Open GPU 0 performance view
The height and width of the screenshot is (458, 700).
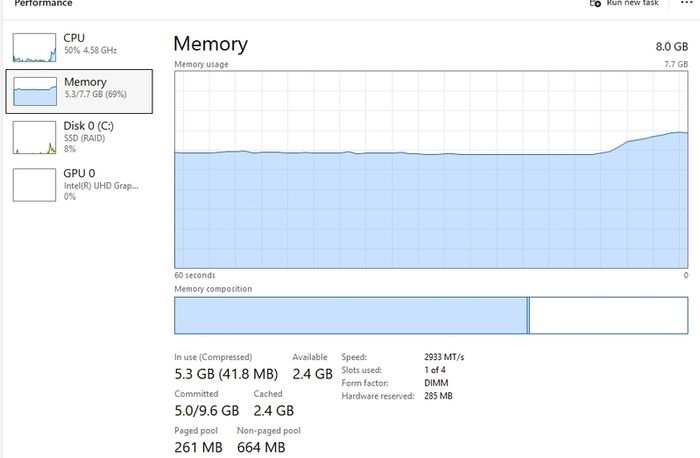[x=79, y=184]
